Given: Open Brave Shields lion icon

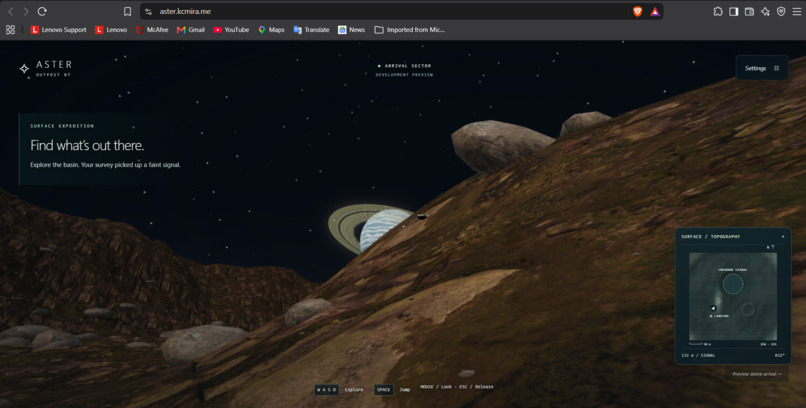Looking at the screenshot, I should pos(637,11).
